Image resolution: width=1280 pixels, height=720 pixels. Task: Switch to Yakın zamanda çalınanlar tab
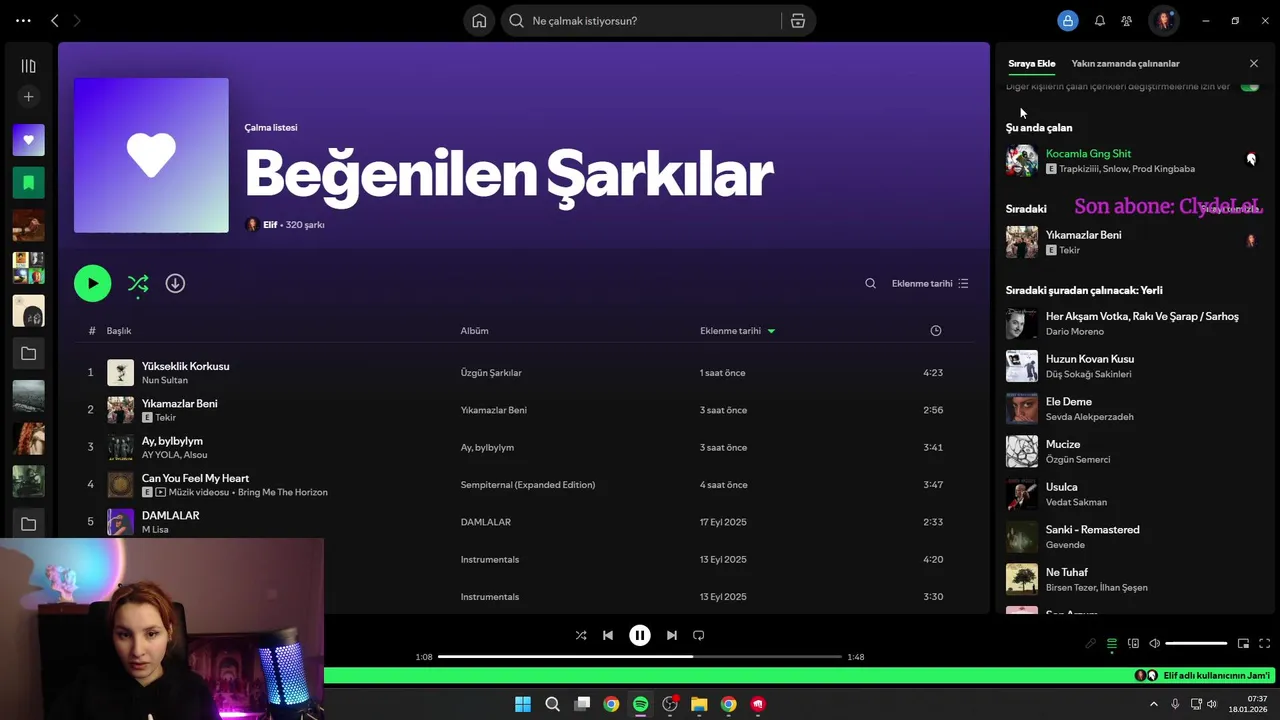(x=1125, y=64)
